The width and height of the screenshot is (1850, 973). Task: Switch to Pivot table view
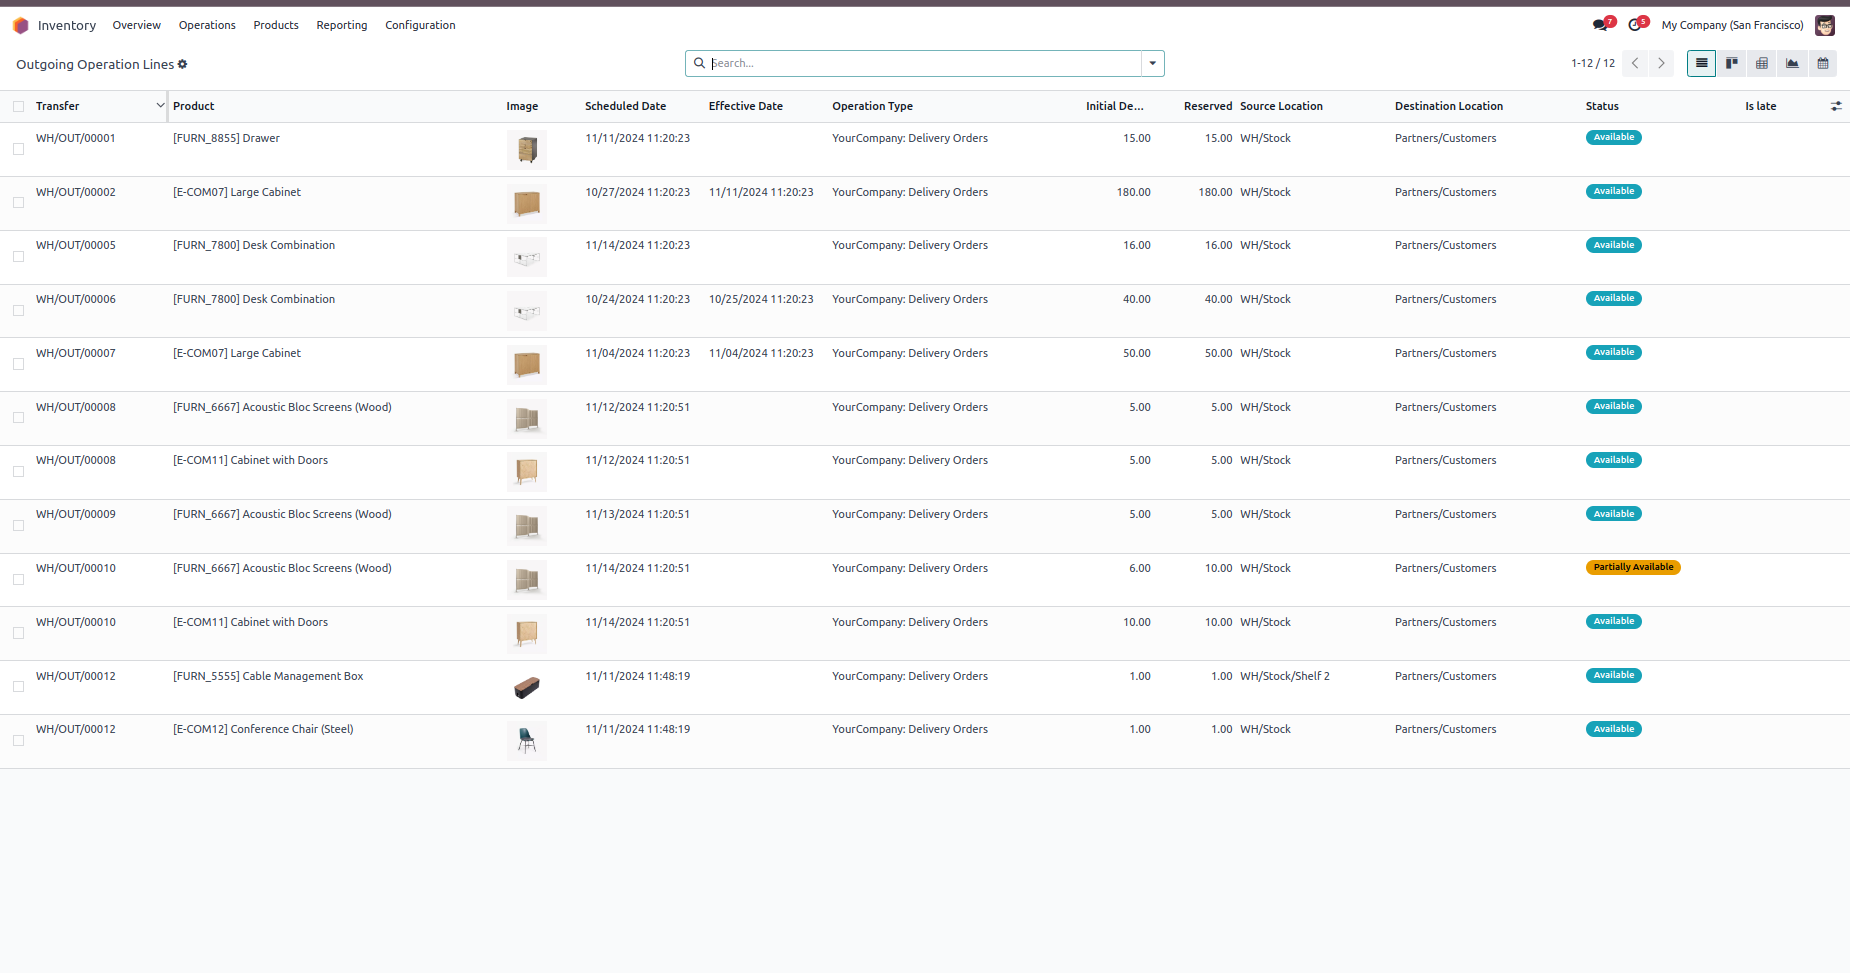(1762, 63)
